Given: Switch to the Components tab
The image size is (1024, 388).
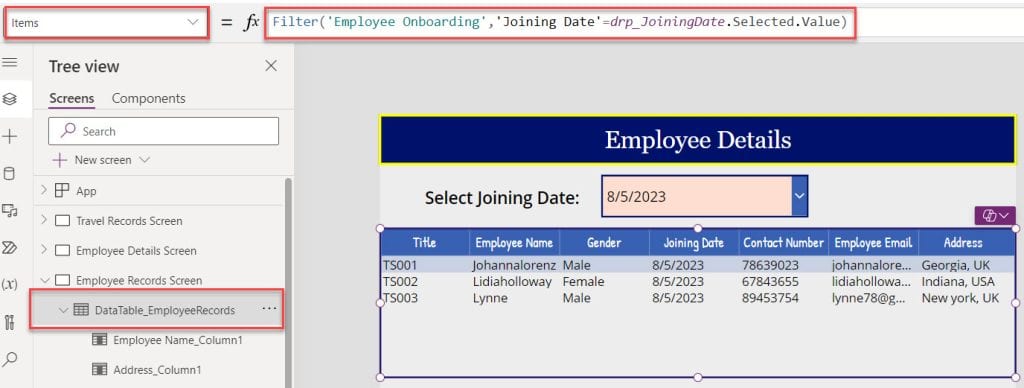Looking at the screenshot, I should coord(148,99).
